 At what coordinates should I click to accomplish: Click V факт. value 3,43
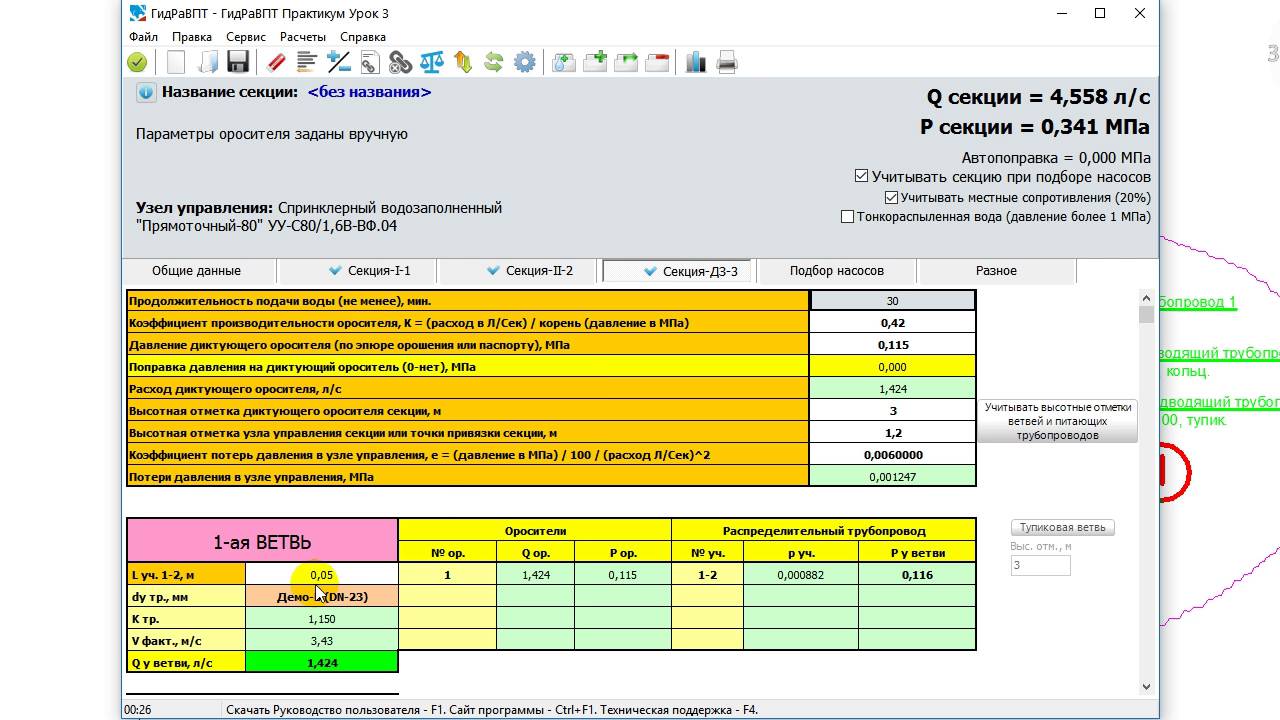click(x=322, y=641)
